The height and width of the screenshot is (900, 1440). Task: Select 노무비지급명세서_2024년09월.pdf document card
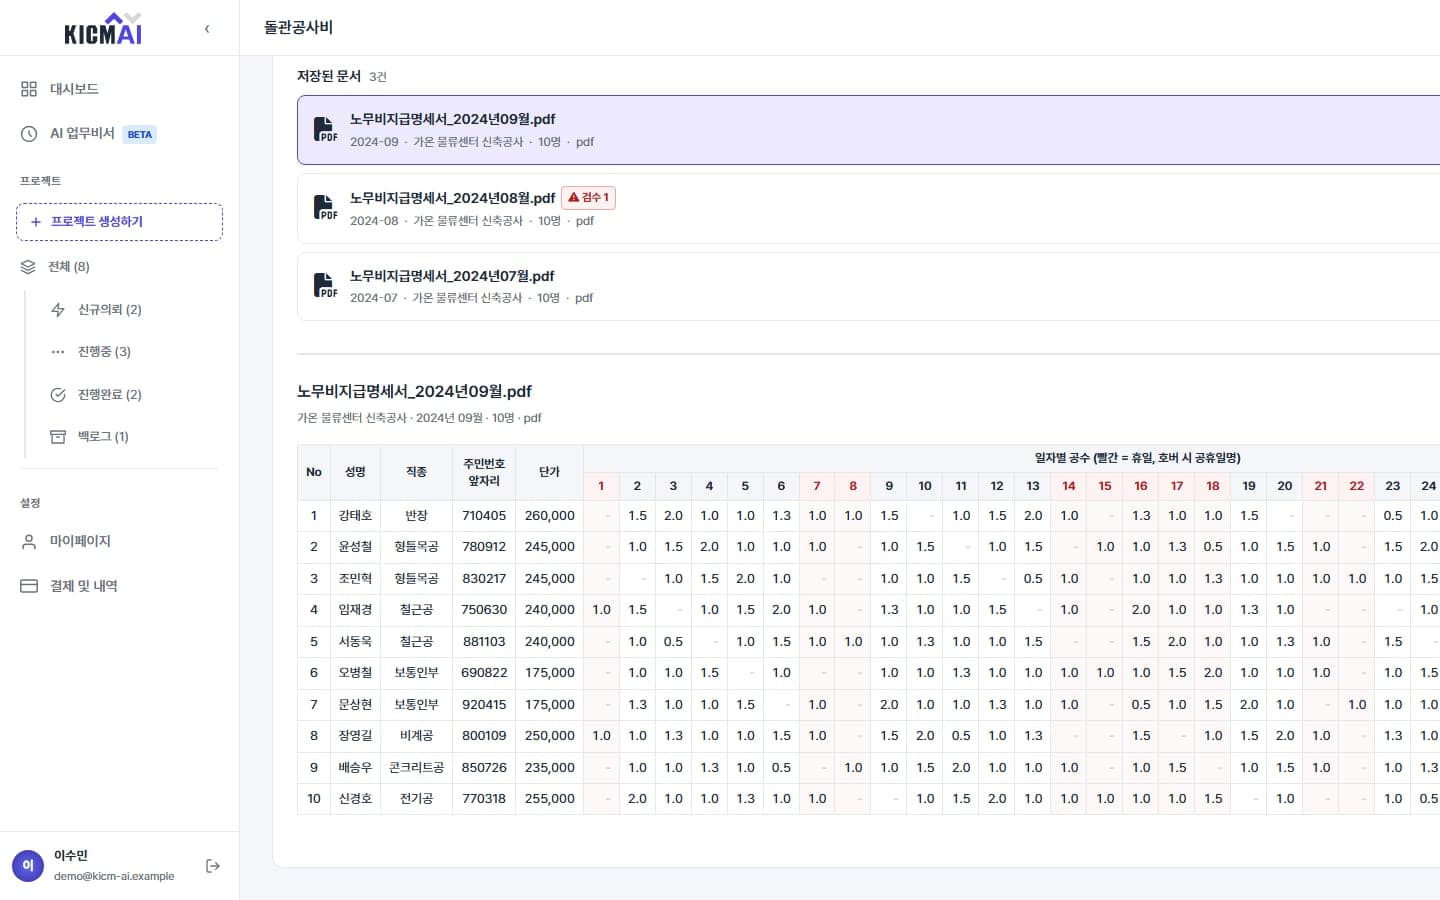point(868,130)
